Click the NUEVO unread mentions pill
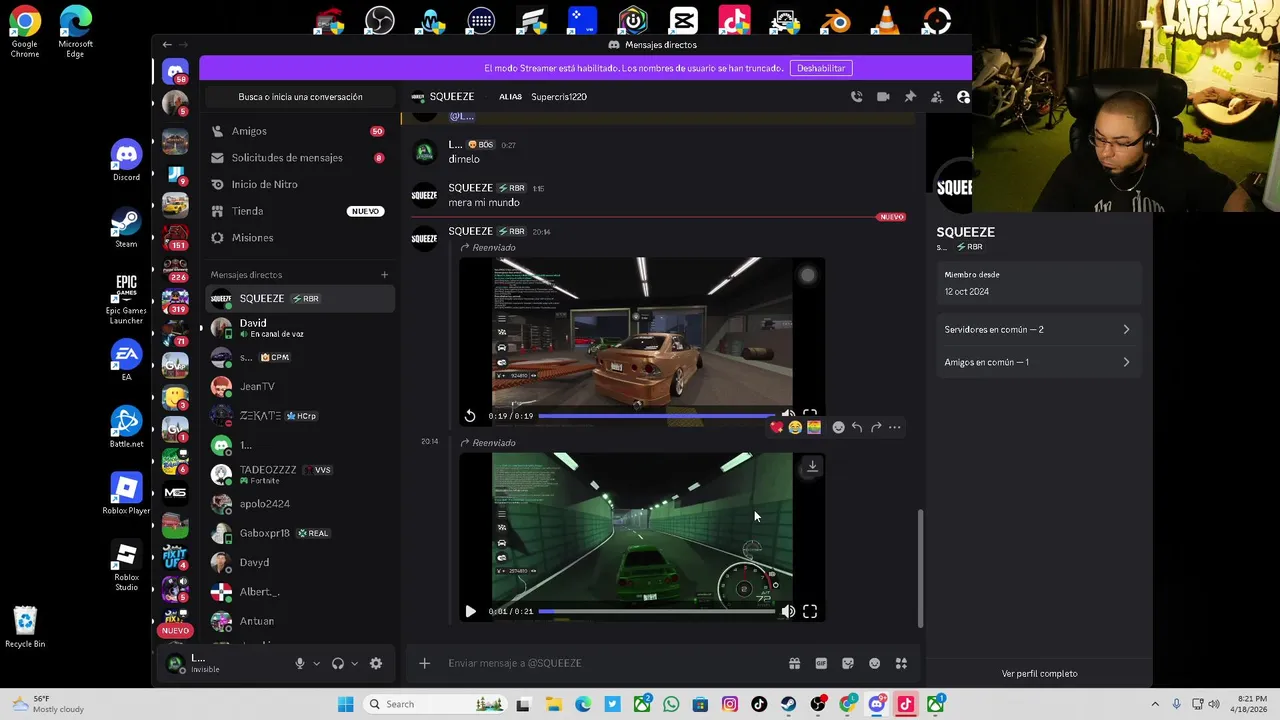The width and height of the screenshot is (1280, 720). click(175, 631)
